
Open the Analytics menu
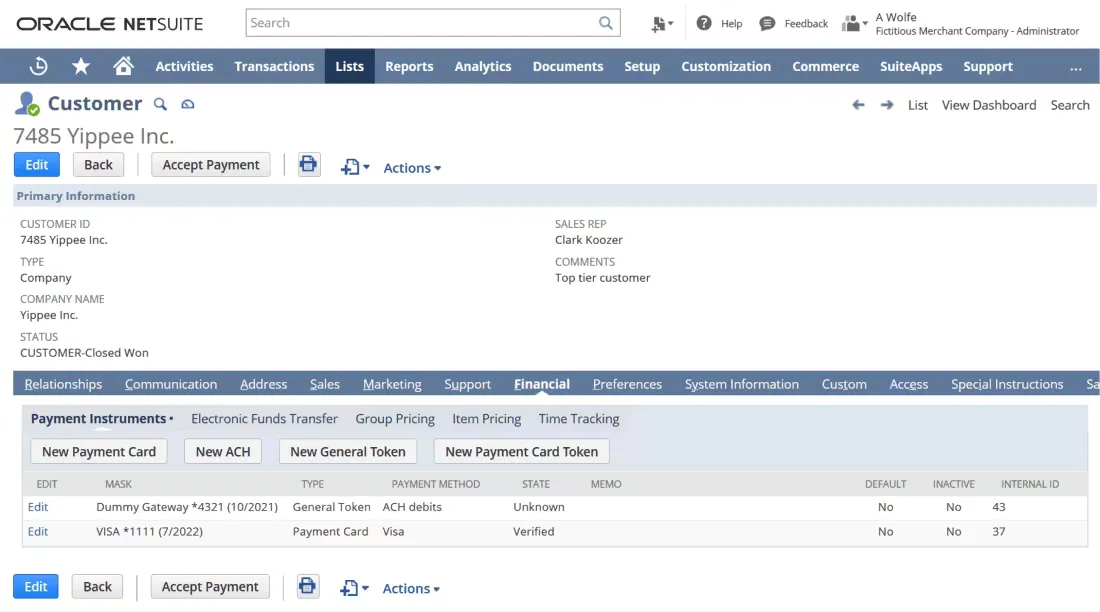pos(483,67)
